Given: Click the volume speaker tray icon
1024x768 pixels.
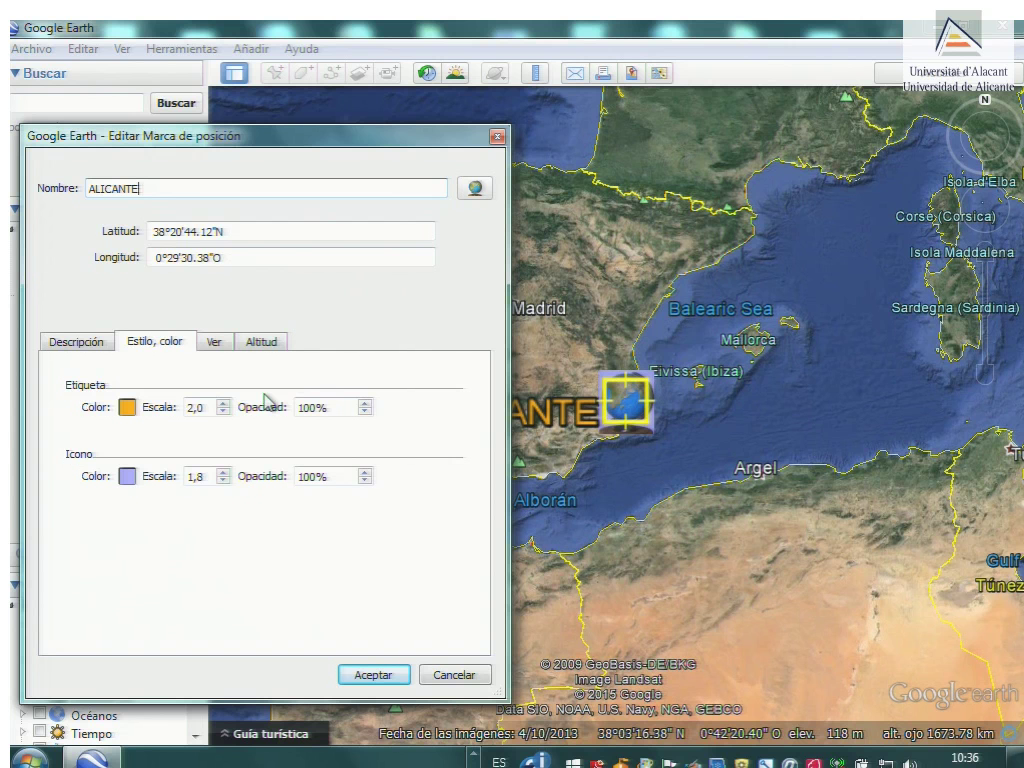Looking at the screenshot, I should pos(909,763).
